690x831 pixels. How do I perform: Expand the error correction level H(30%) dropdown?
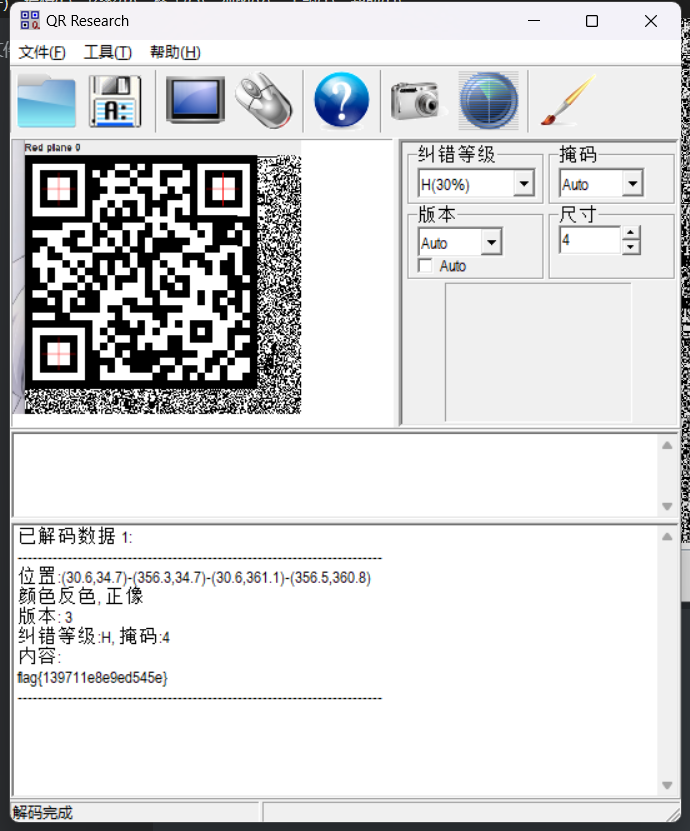523,184
